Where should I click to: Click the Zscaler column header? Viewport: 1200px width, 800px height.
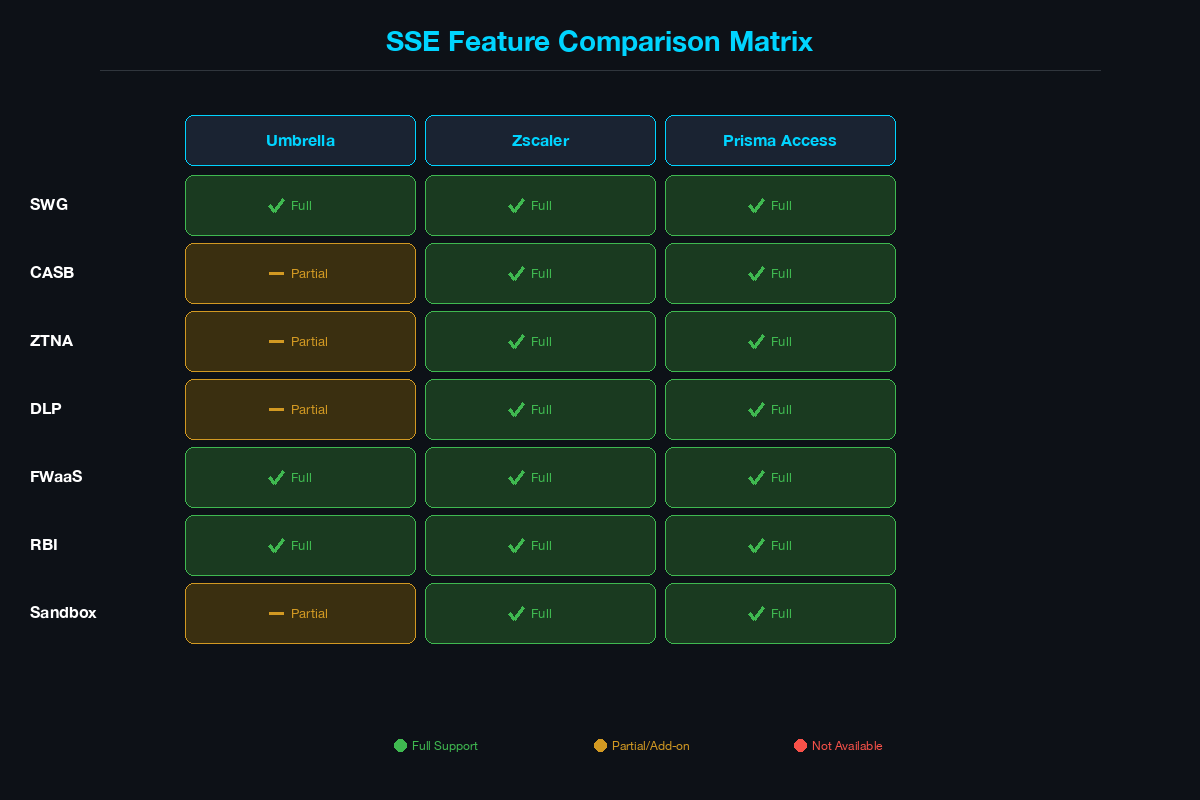540,140
